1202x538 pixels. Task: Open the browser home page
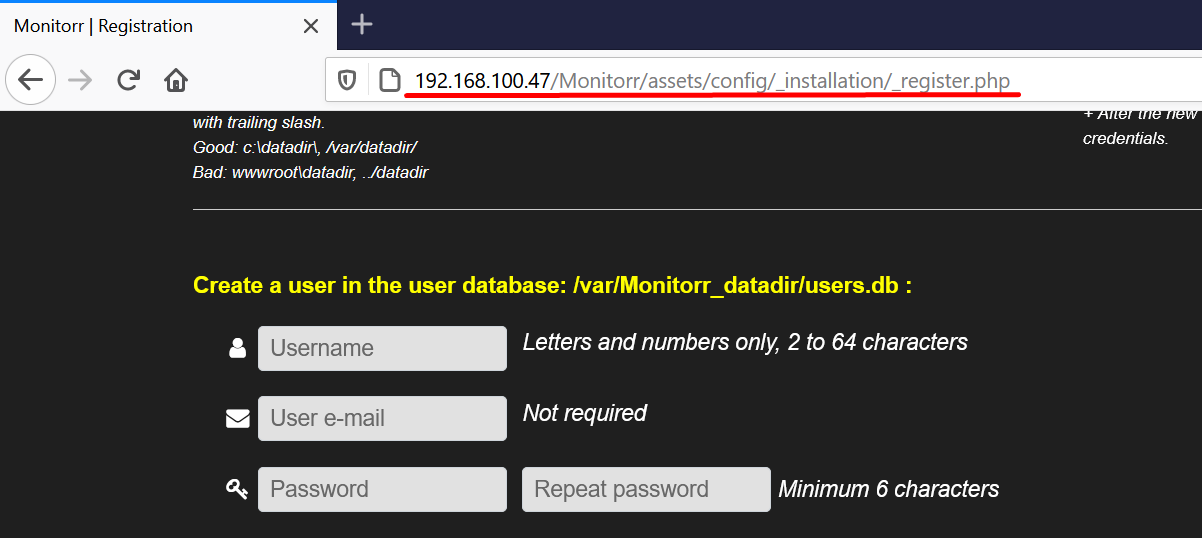point(176,80)
